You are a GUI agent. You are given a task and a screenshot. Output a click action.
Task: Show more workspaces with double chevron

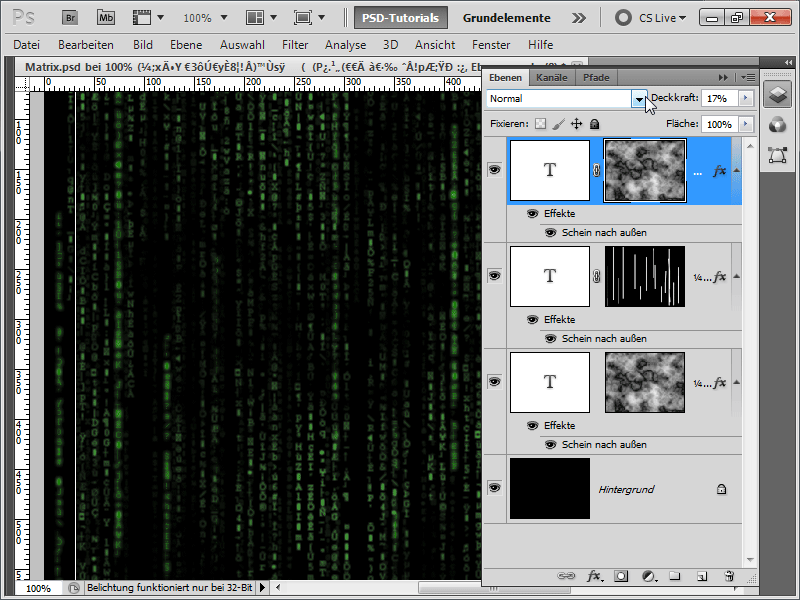579,18
